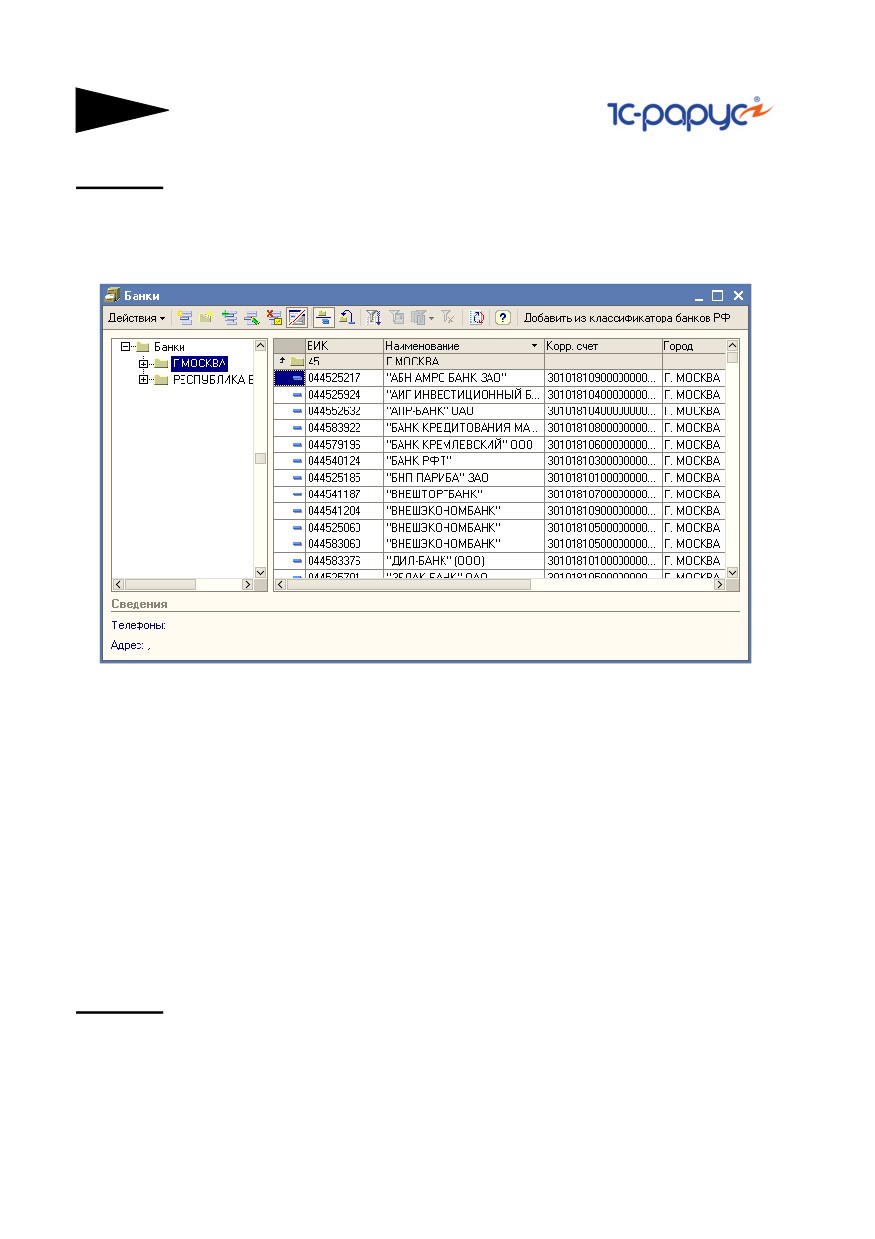875x1239 pixels.
Task: Select РЕСПУБЛИКА Б folder in tree
Action: pyautogui.click(x=212, y=380)
